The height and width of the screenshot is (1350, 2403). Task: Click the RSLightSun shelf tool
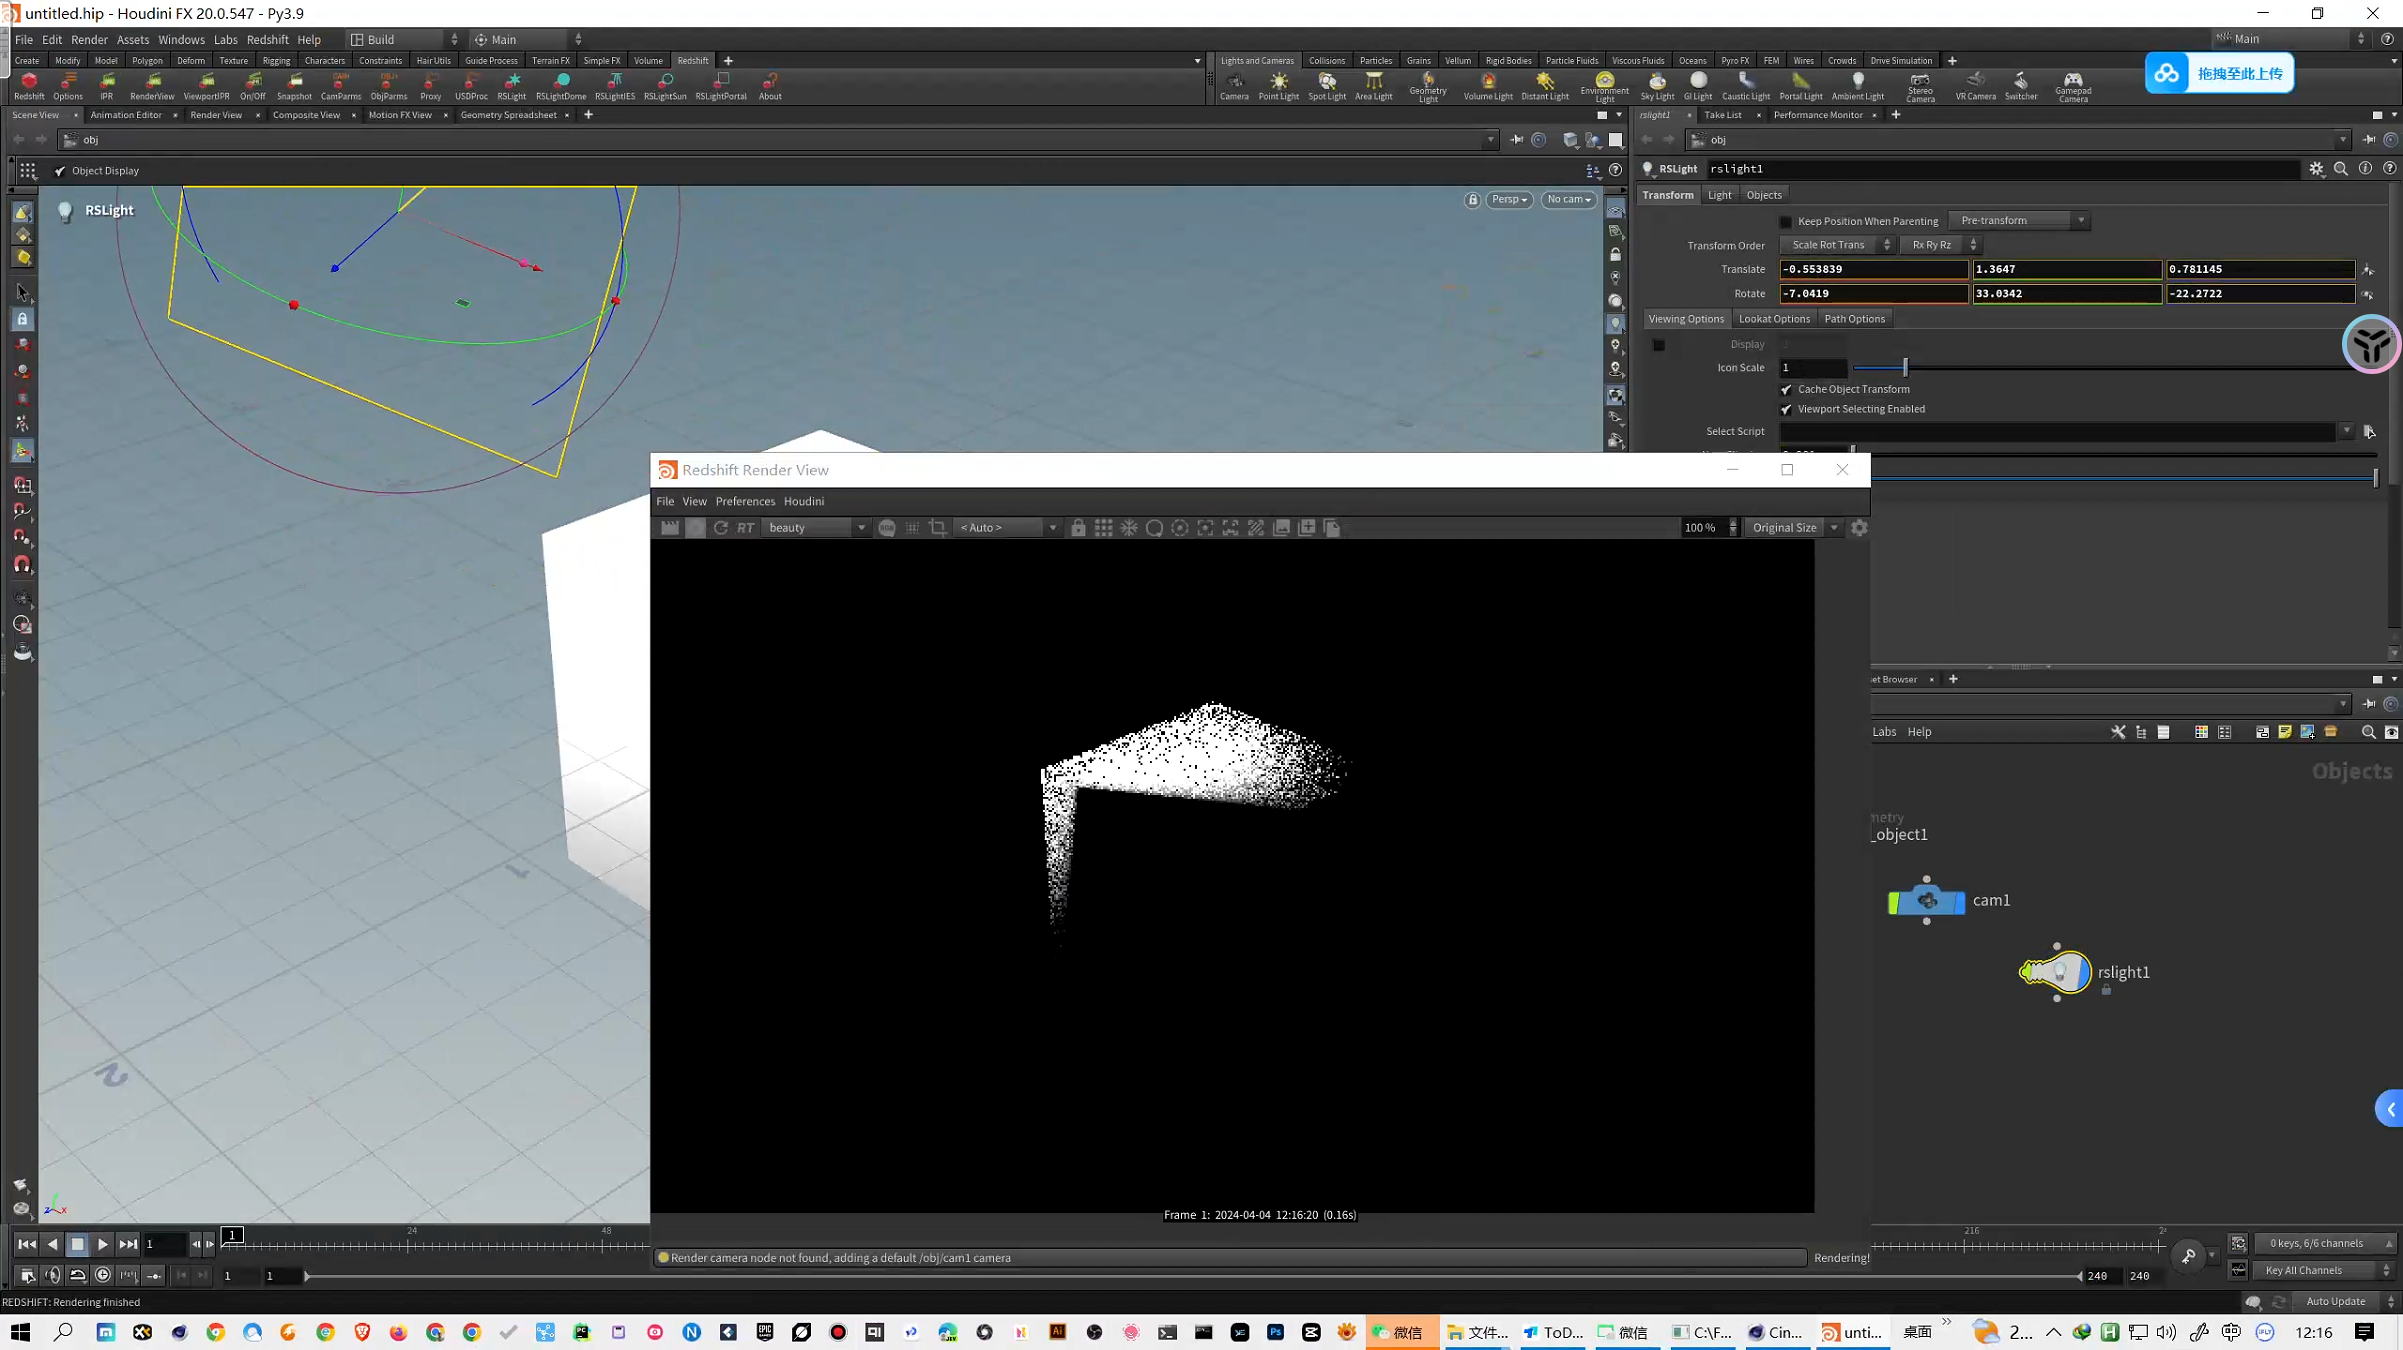[665, 85]
